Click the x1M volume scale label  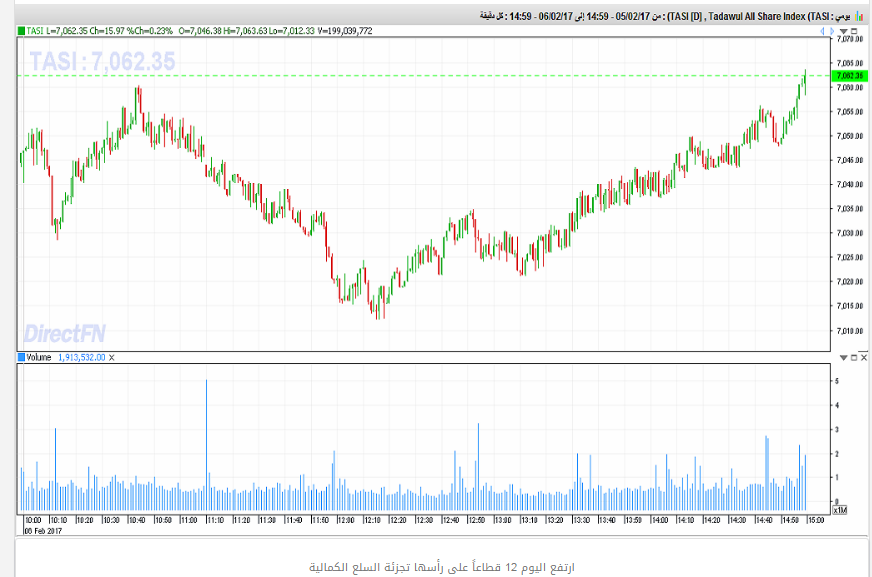tap(839, 510)
